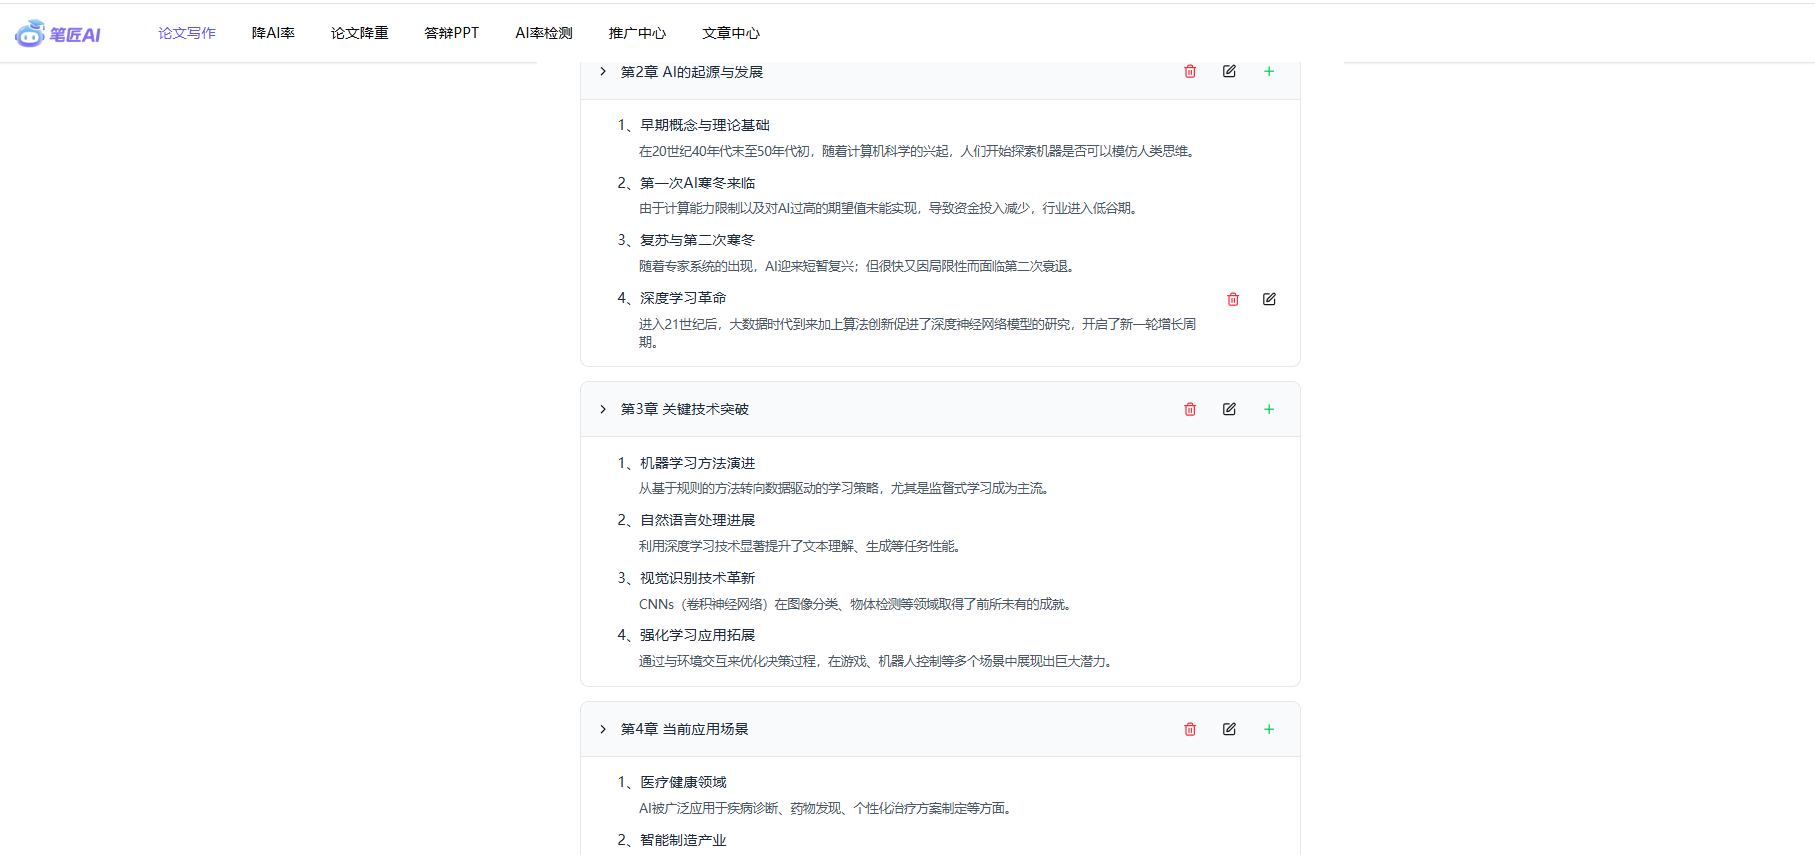Collapse the 第3章 chapter chevron
The width and height of the screenshot is (1815, 855).
coord(603,409)
